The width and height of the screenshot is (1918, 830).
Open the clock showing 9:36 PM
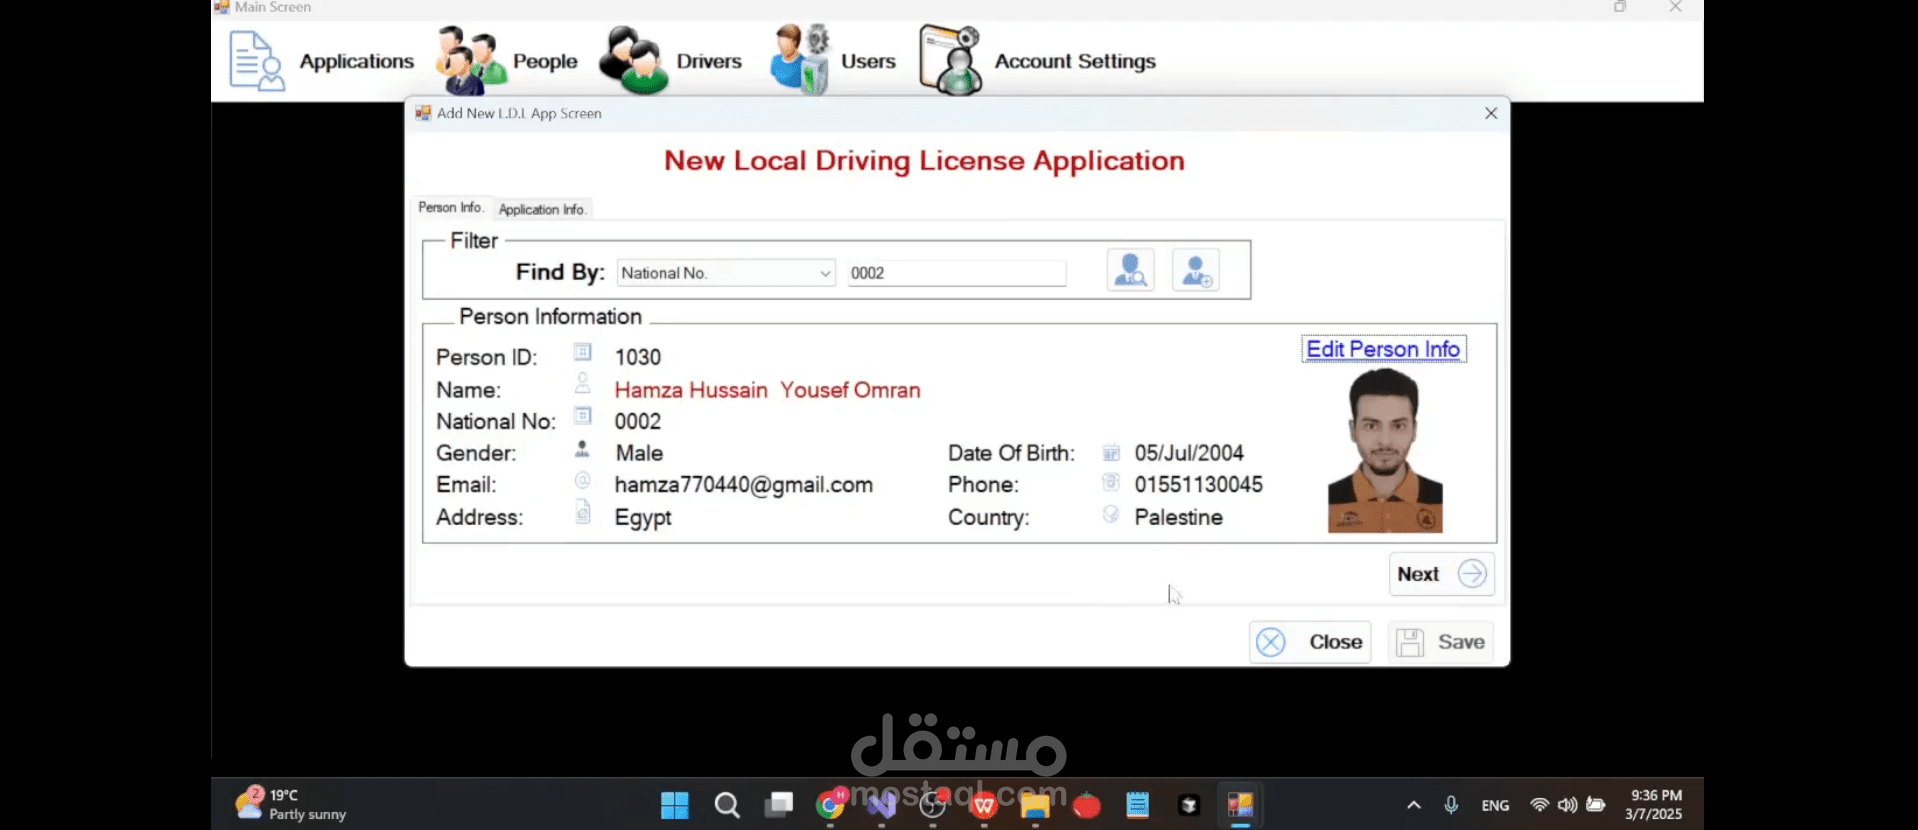tap(1655, 805)
